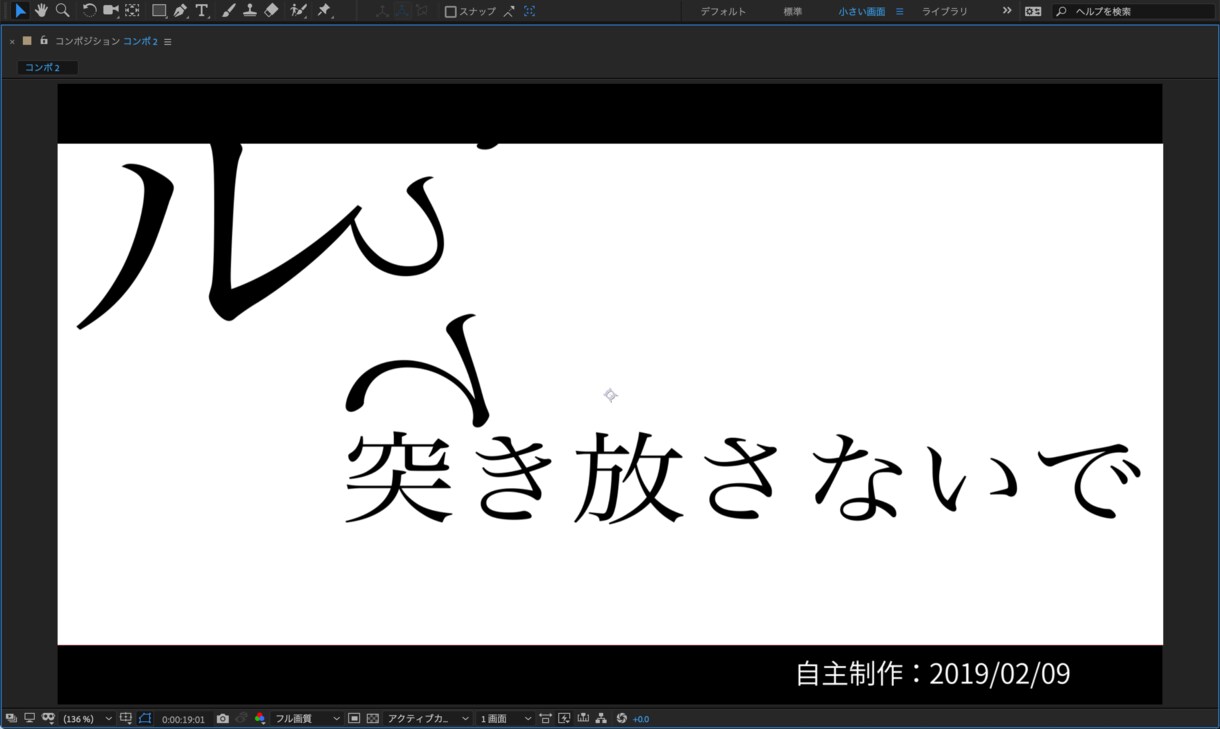Select the Eraser tool
1220x729 pixels.
(x=271, y=11)
